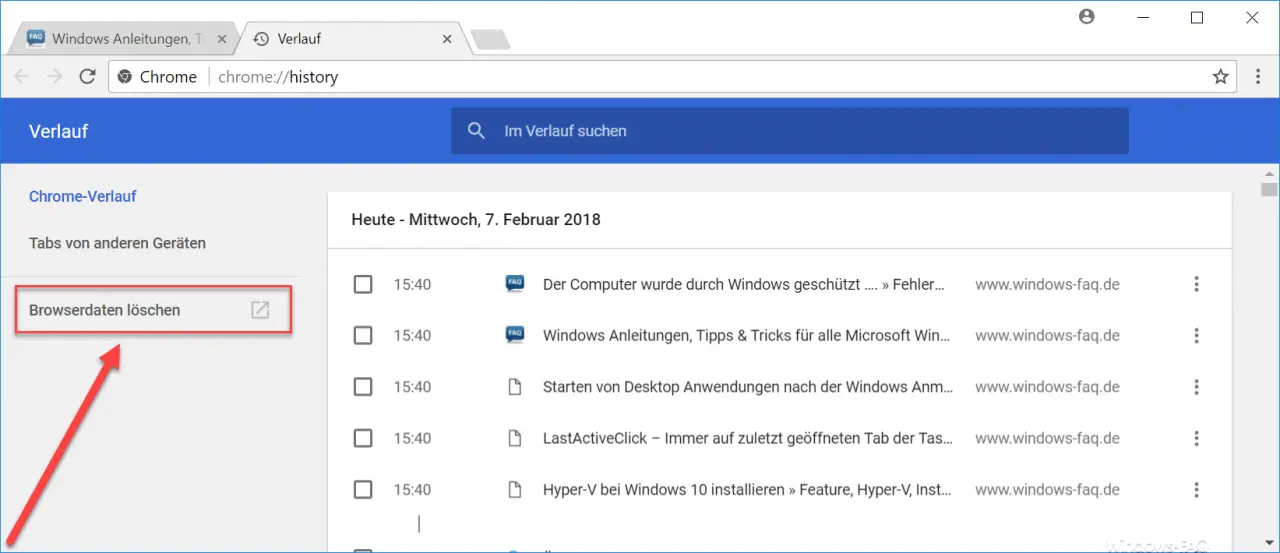1280x553 pixels.
Task: Check the box for 'LastActiveClick' entry
Action: tap(363, 438)
